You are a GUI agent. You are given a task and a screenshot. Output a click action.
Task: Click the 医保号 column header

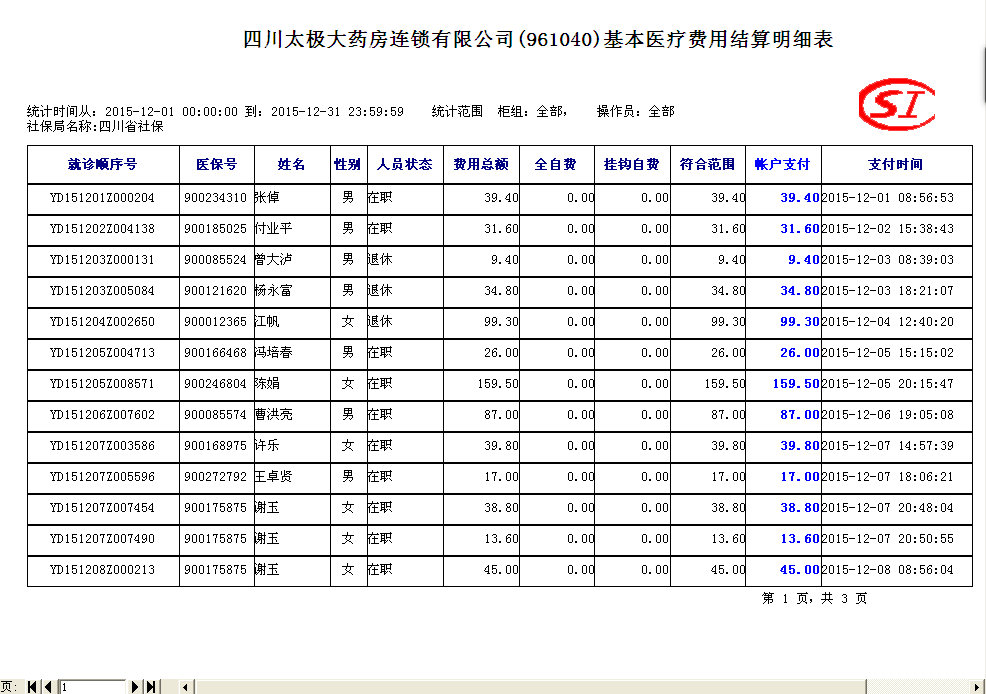[x=216, y=165]
